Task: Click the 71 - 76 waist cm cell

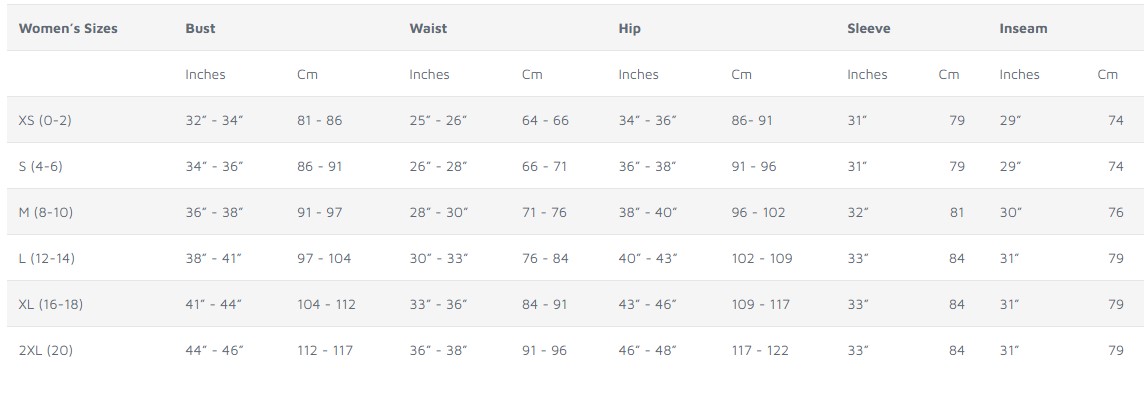Action: click(x=544, y=212)
